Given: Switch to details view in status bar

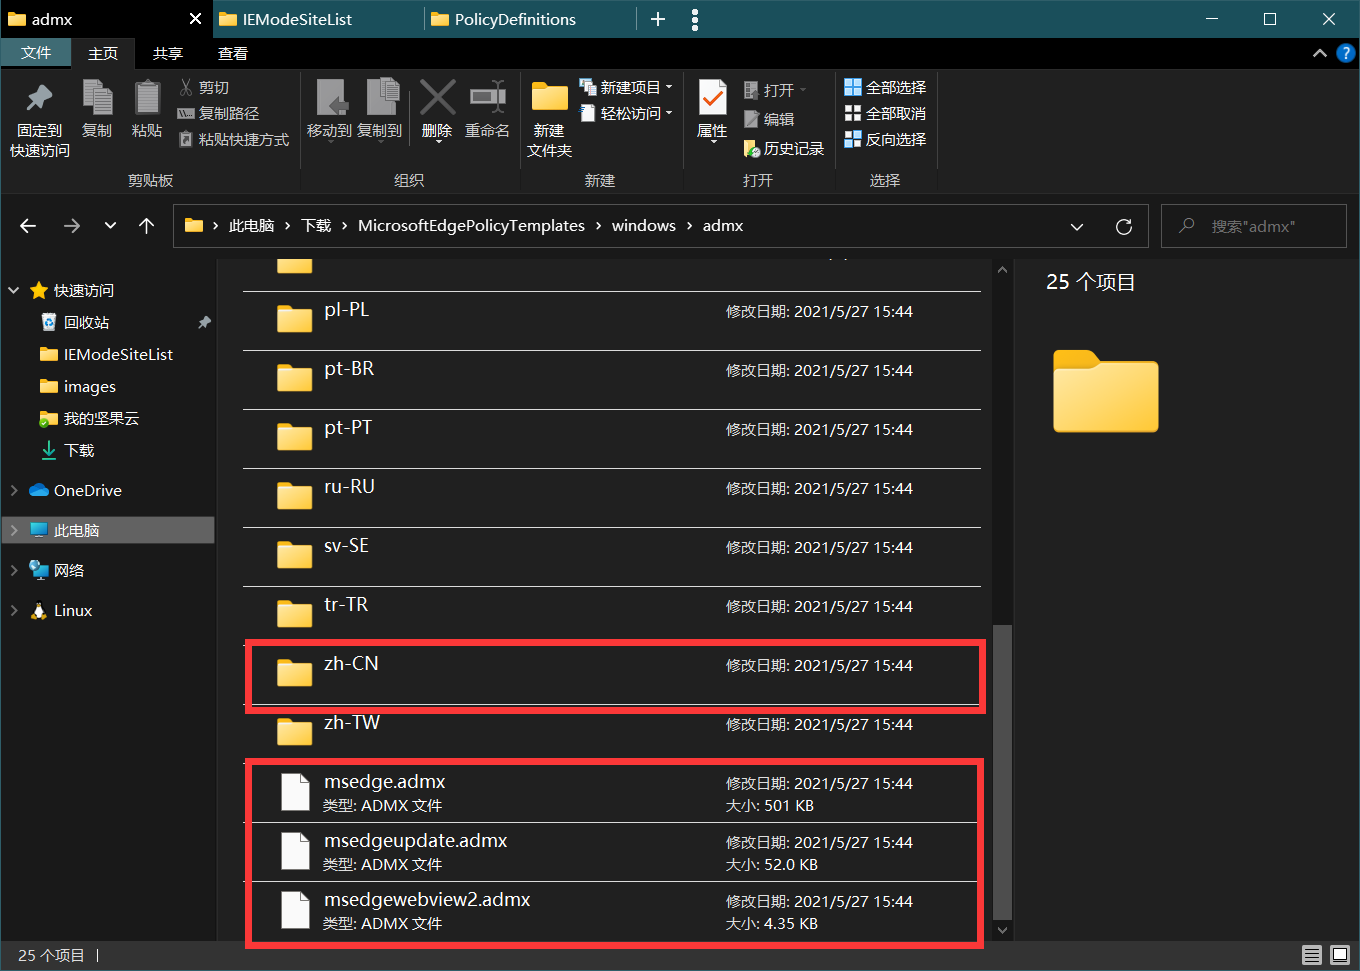Looking at the screenshot, I should (1312, 955).
